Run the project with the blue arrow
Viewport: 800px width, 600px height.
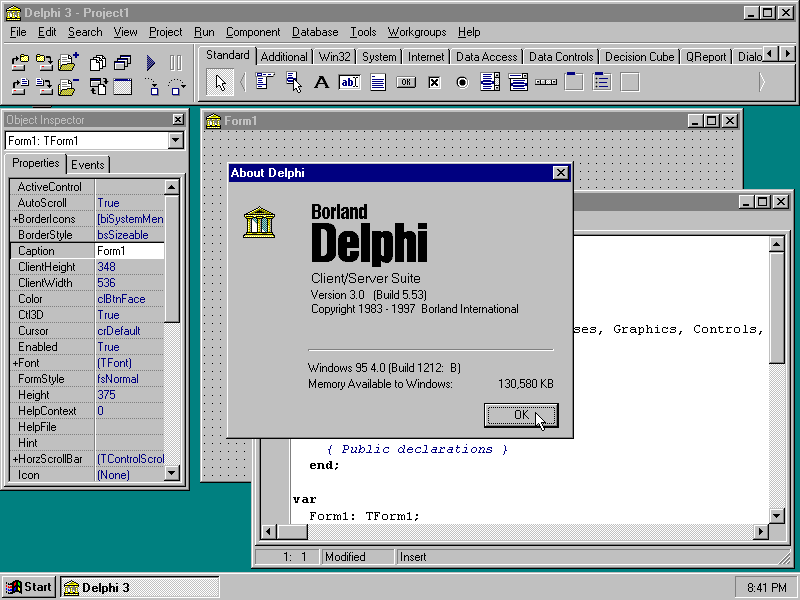point(151,62)
